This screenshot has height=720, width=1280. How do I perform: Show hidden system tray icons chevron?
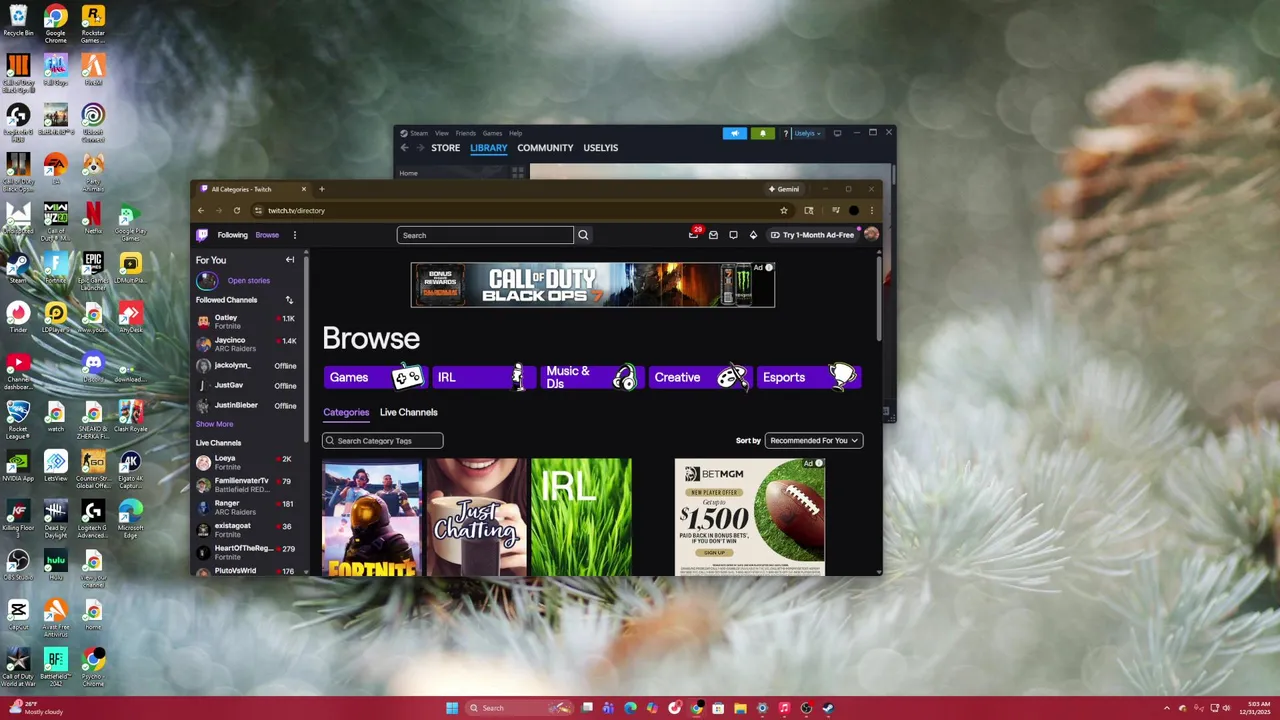click(1167, 708)
